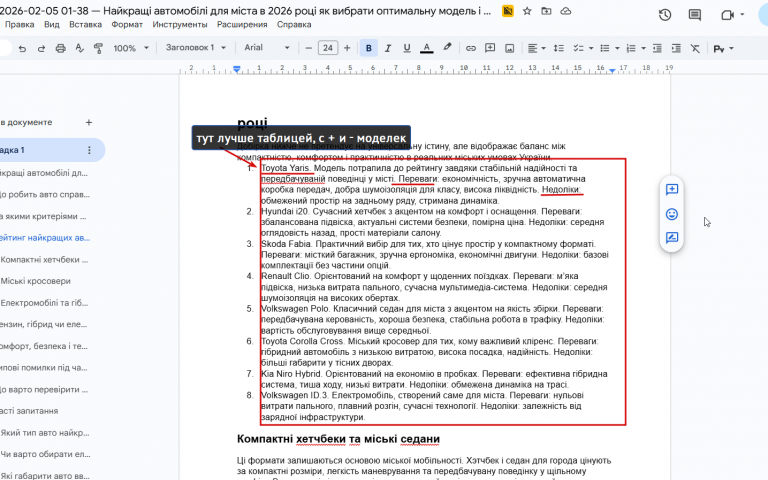Increase the paragraph indent
The width and height of the screenshot is (768, 480).
coord(676,48)
